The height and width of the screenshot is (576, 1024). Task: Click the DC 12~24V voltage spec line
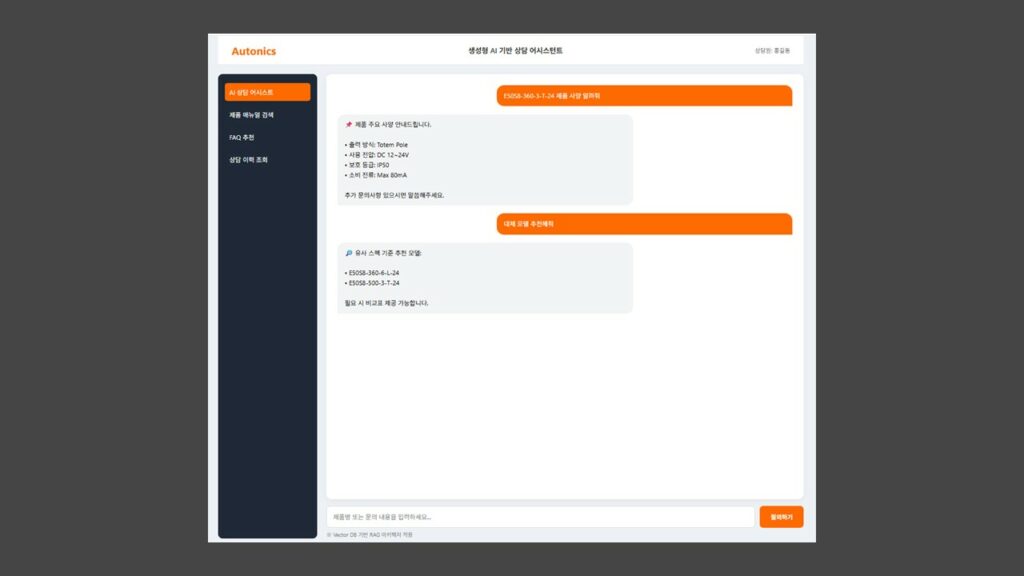click(x=377, y=155)
